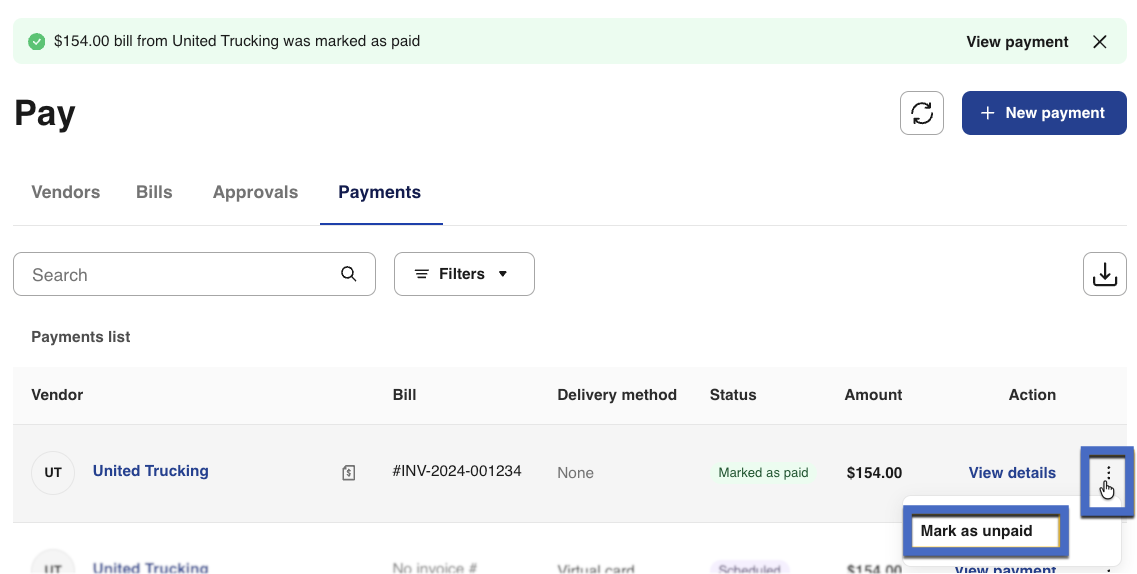This screenshot has height=574, width=1137.
Task: Click View payment in the banner
Action: (x=1017, y=42)
